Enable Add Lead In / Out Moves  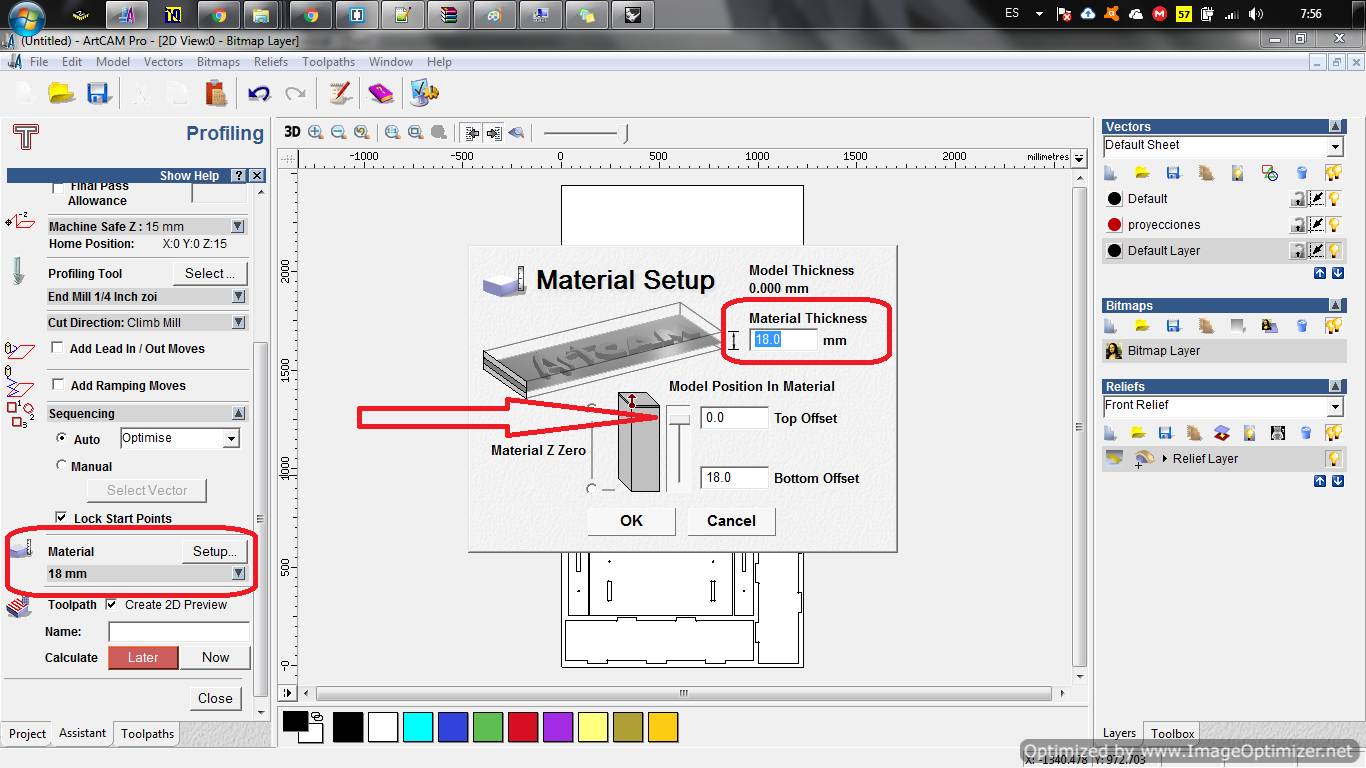pyautogui.click(x=57, y=348)
